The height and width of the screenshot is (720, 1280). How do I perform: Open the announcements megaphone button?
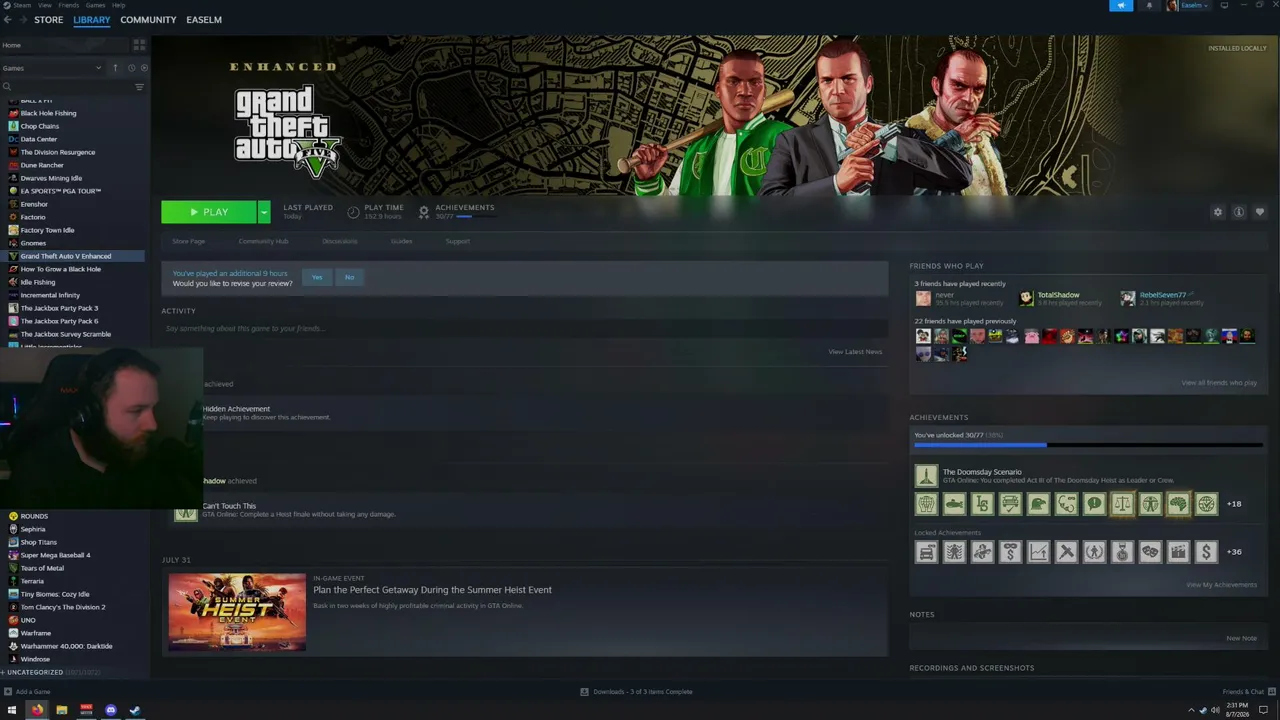pos(1121,5)
